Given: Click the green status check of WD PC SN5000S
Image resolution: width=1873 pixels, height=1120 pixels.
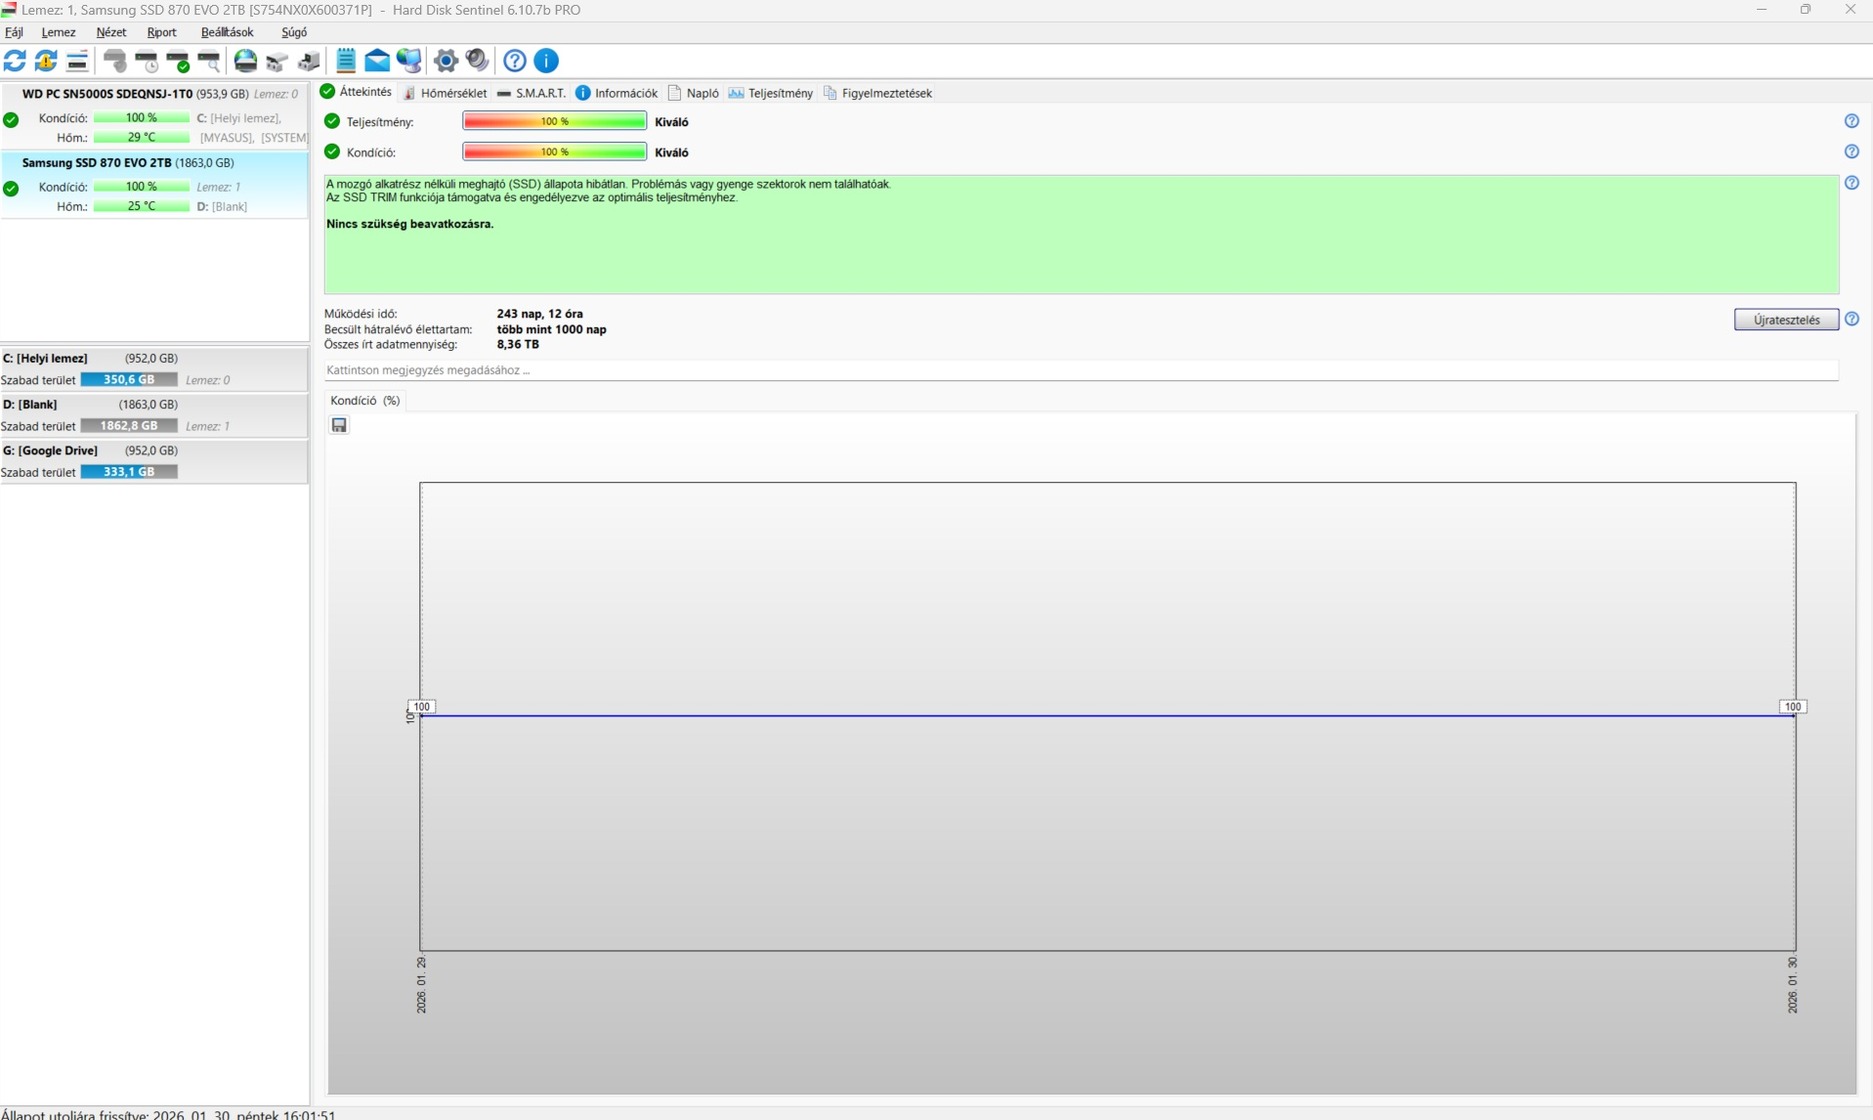Looking at the screenshot, I should pyautogui.click(x=11, y=120).
